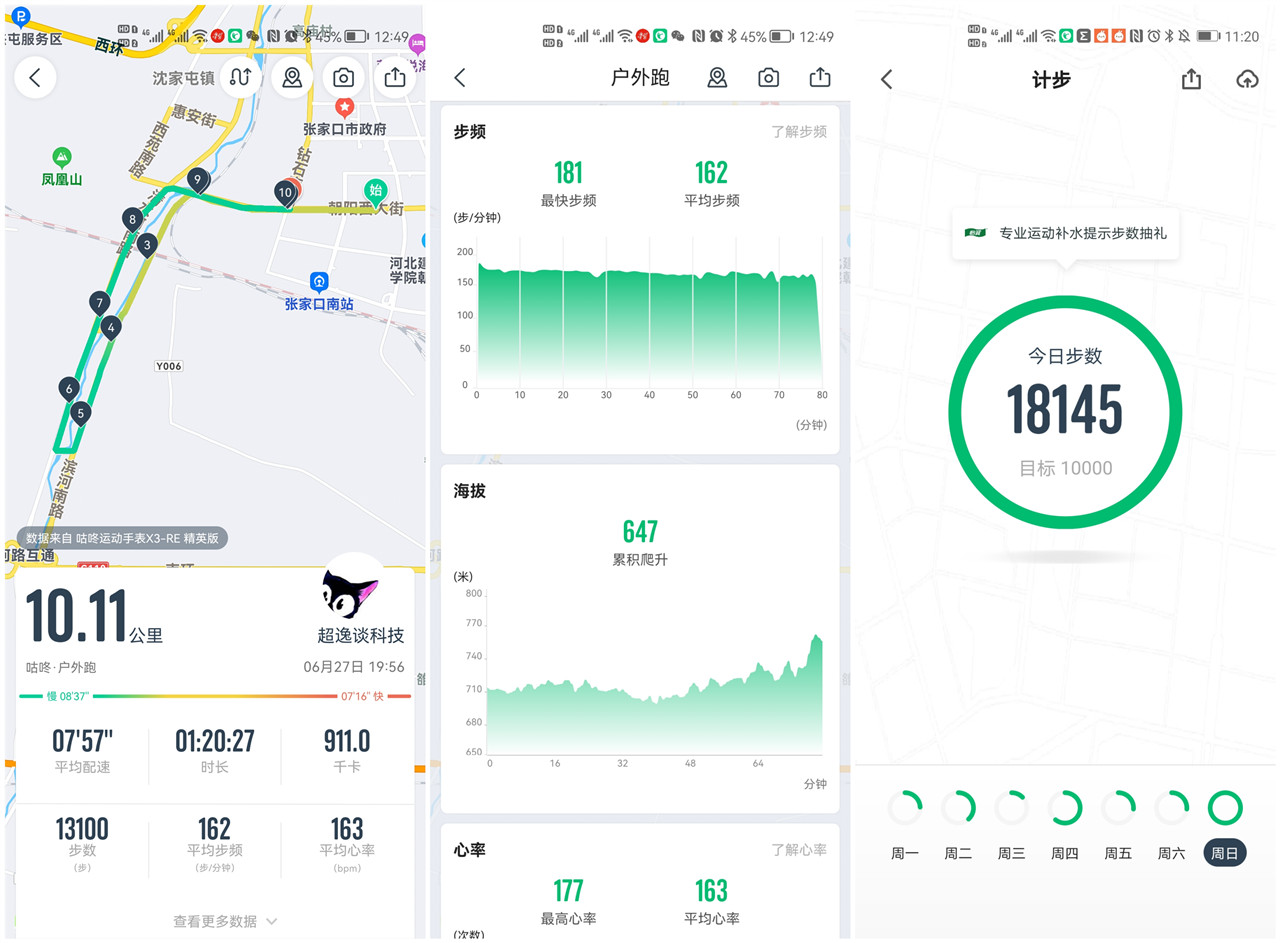Screen dimensions: 1280x943
Task: Tap the 沈家屯镇 map label
Action: 183,78
